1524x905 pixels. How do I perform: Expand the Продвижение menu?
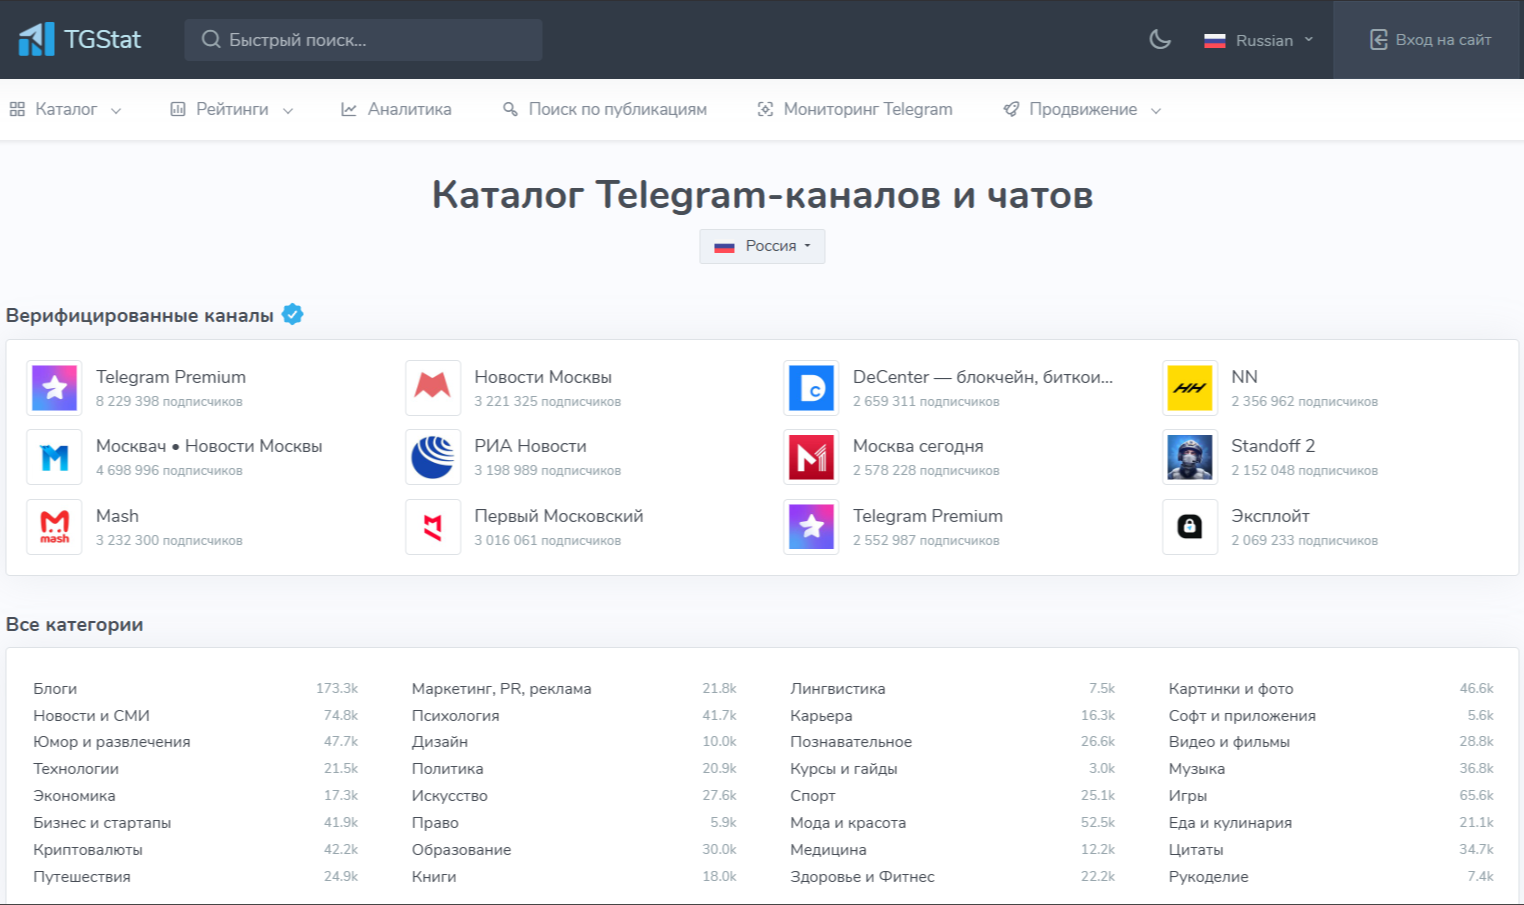(x=1083, y=109)
